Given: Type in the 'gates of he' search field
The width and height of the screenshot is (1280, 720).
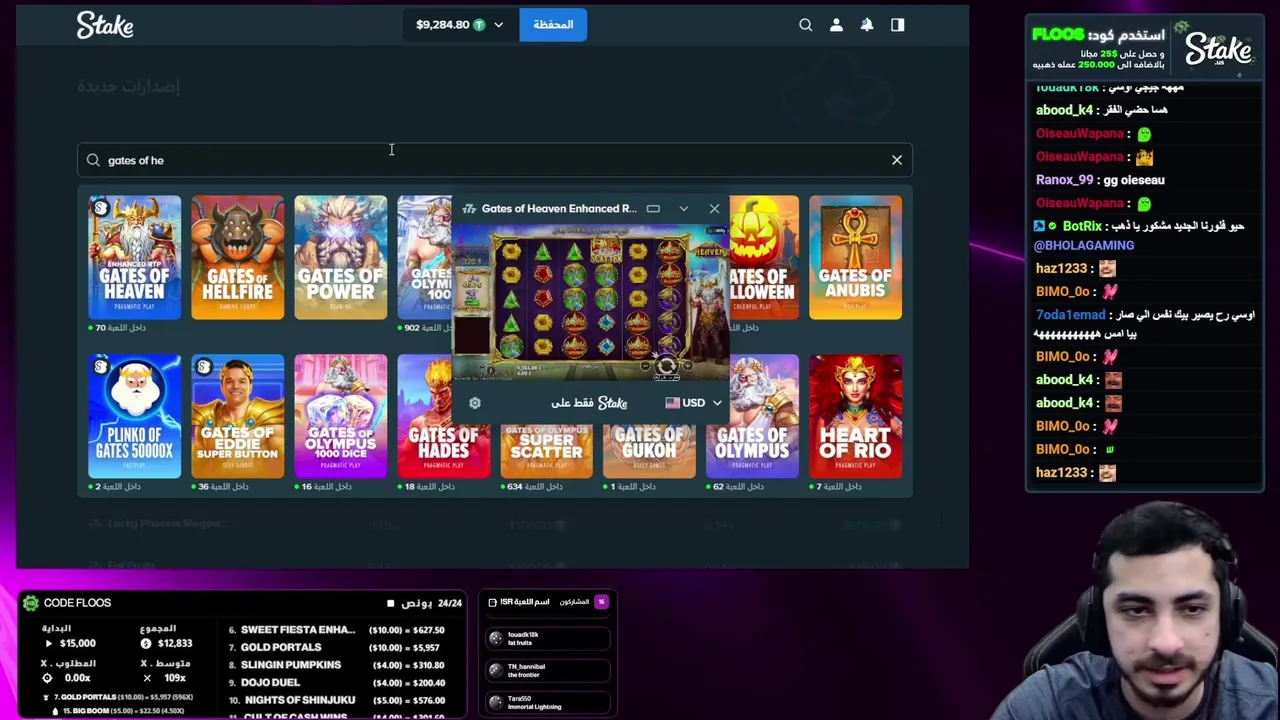Looking at the screenshot, I should (x=495, y=160).
